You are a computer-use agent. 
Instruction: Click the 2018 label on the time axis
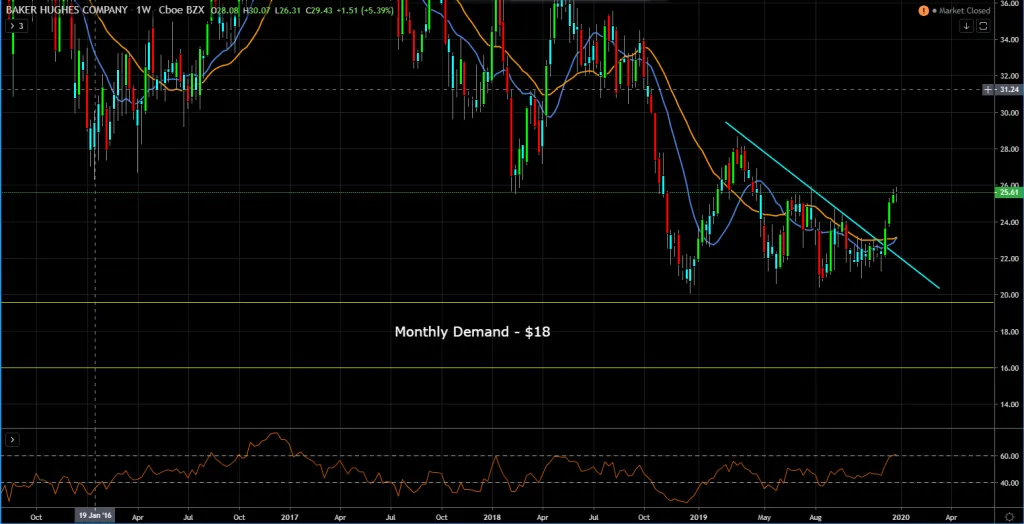tap(492, 516)
